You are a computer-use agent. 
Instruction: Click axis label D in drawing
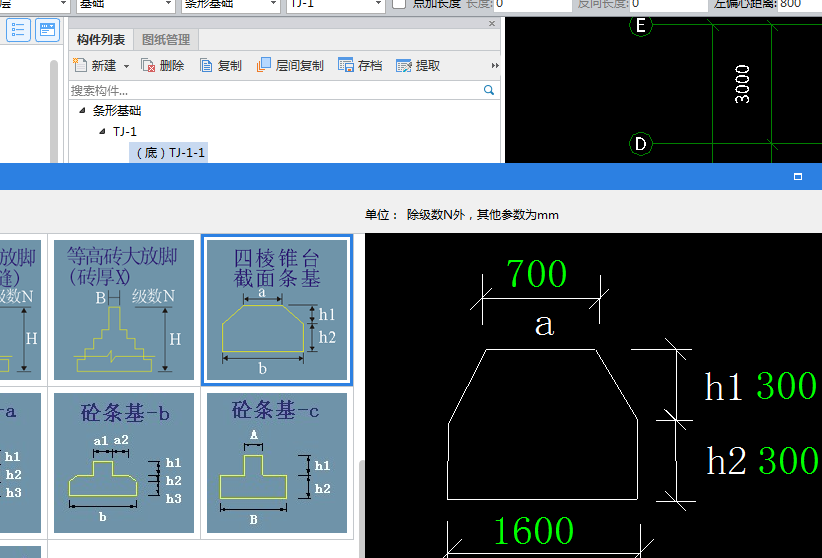pos(640,144)
